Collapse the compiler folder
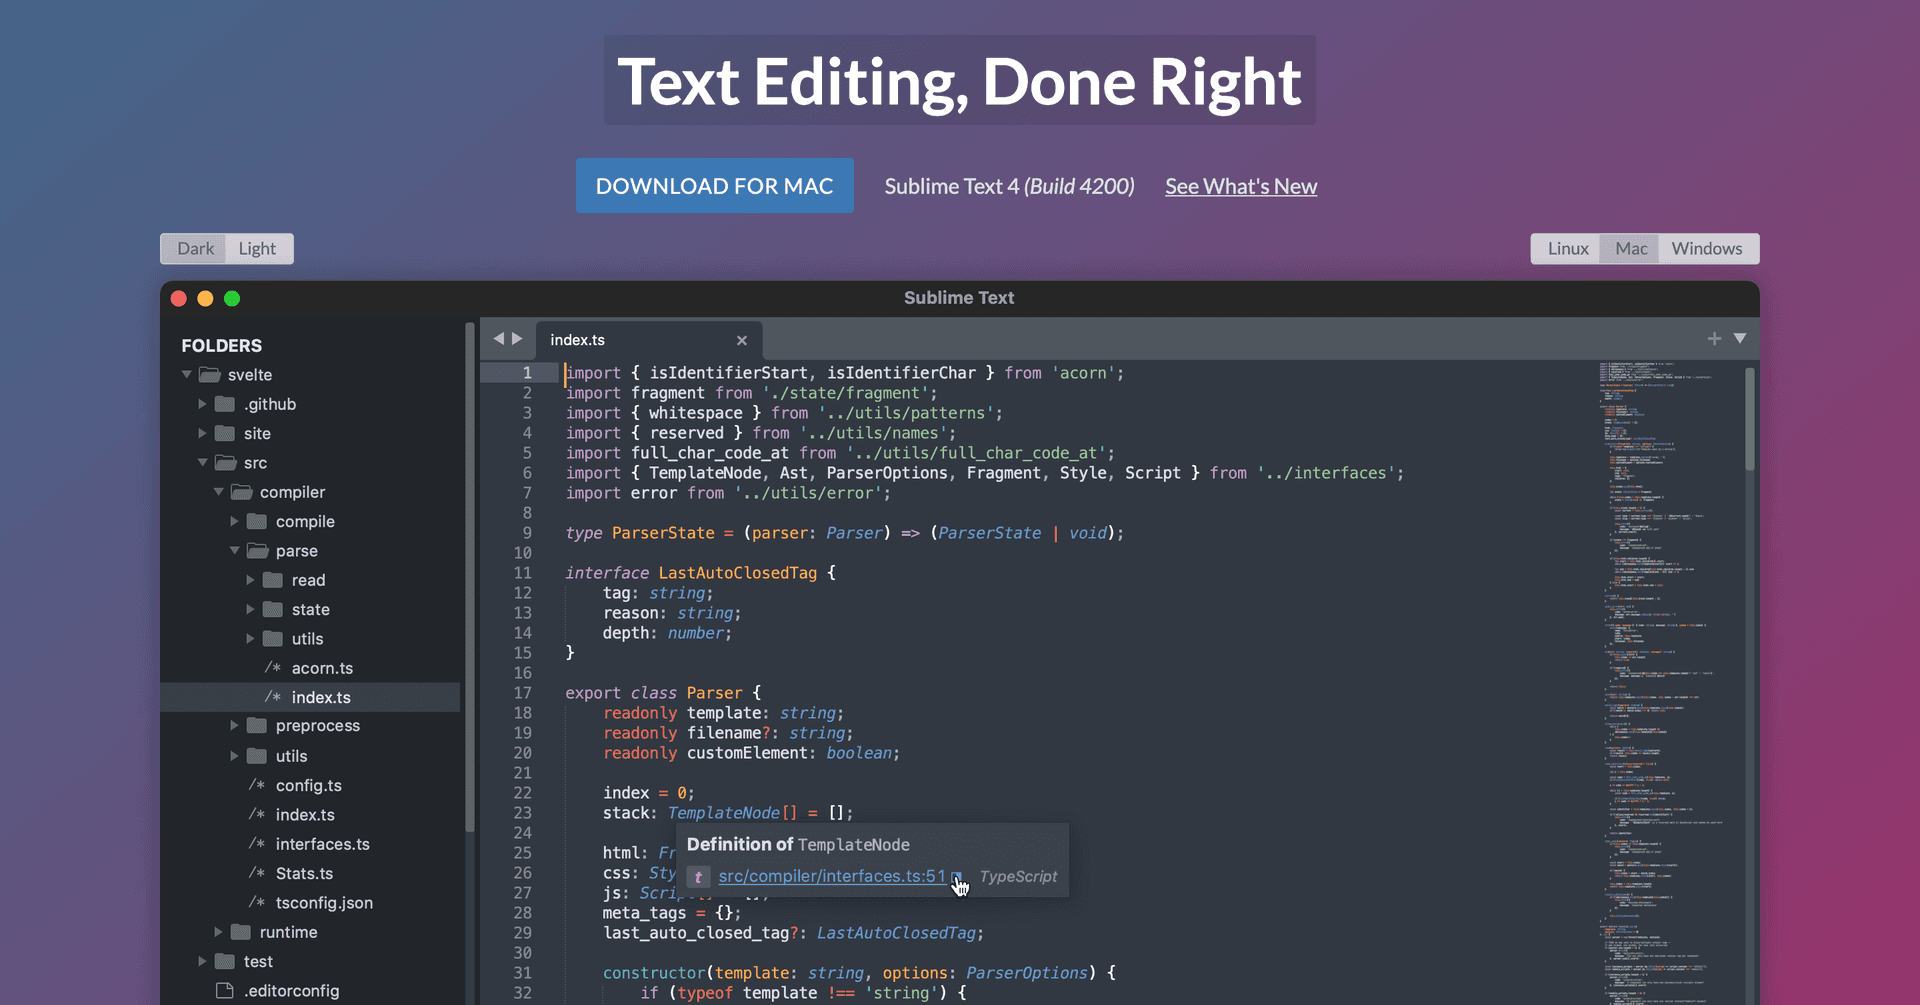Image resolution: width=1920 pixels, height=1005 pixels. point(219,492)
